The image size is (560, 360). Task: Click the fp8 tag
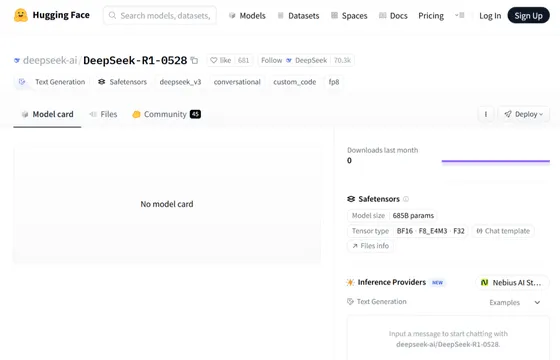[x=334, y=82]
